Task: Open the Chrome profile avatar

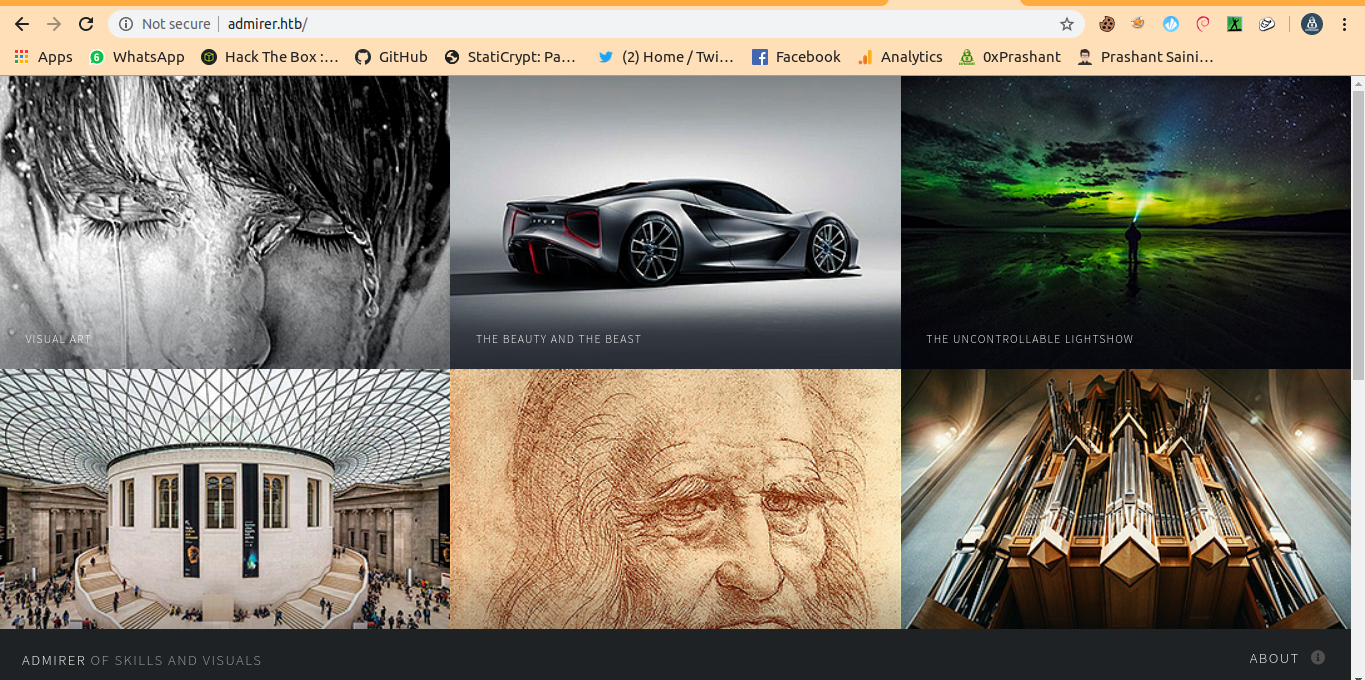Action: [1312, 24]
